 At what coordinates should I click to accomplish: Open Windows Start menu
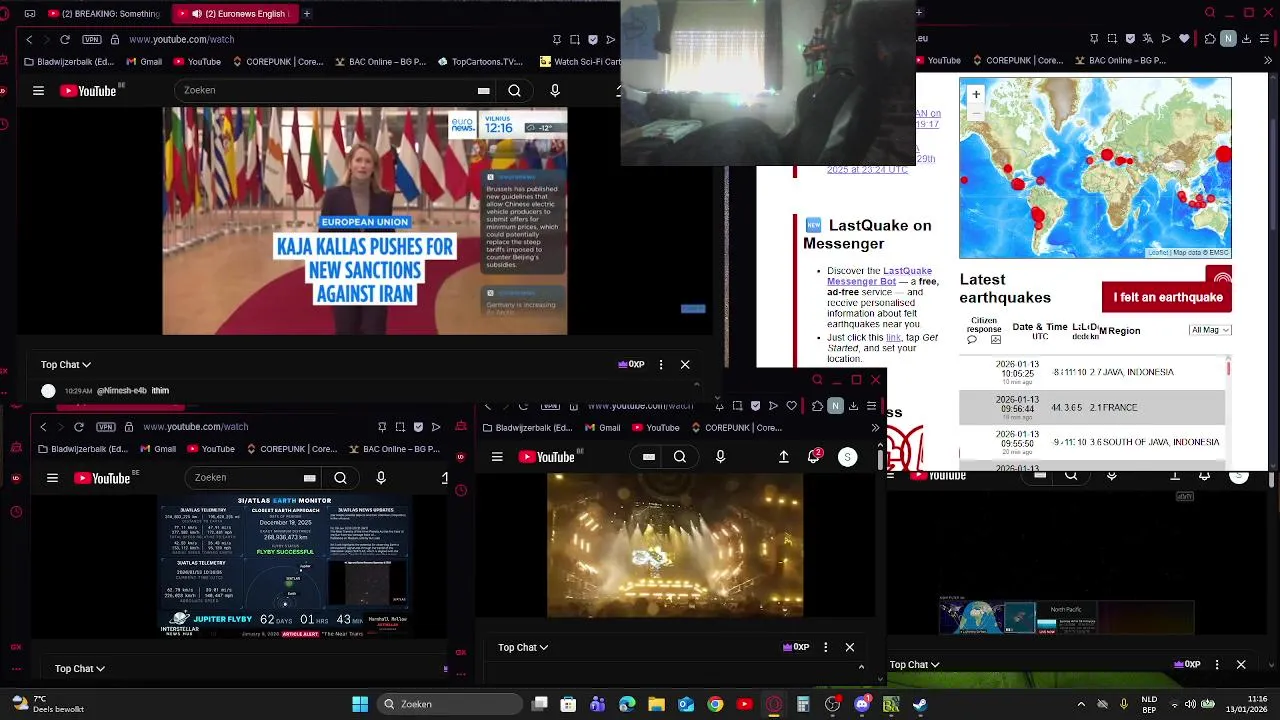point(360,704)
